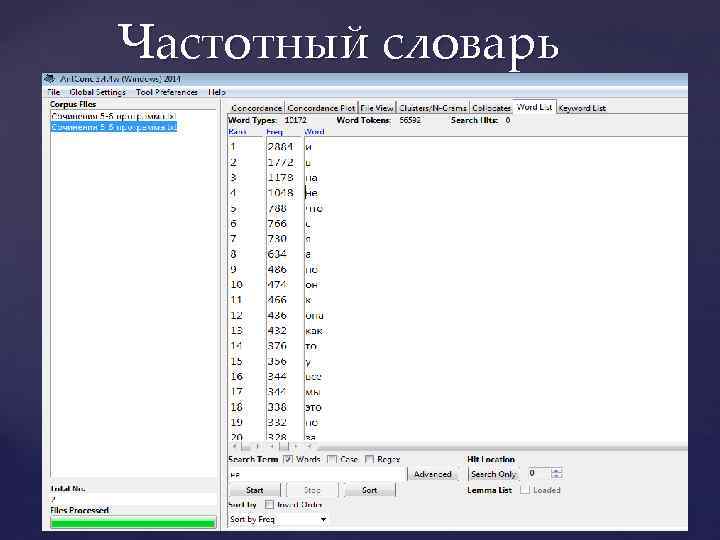Image resolution: width=720 pixels, height=540 pixels.
Task: Select the word 'это' in row 18
Action: point(313,407)
